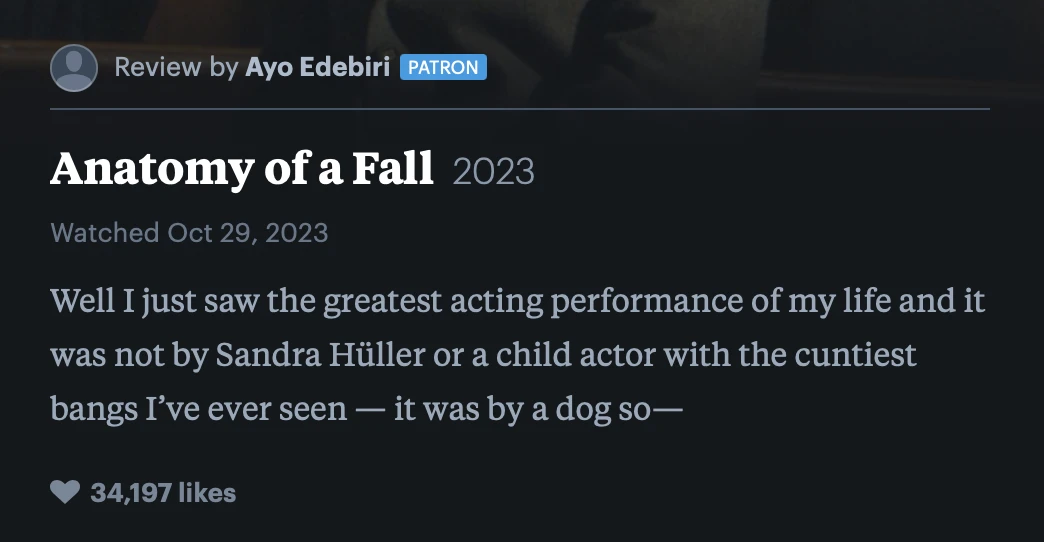Click the blue PATRON badge
The height and width of the screenshot is (542, 1044).
443,68
